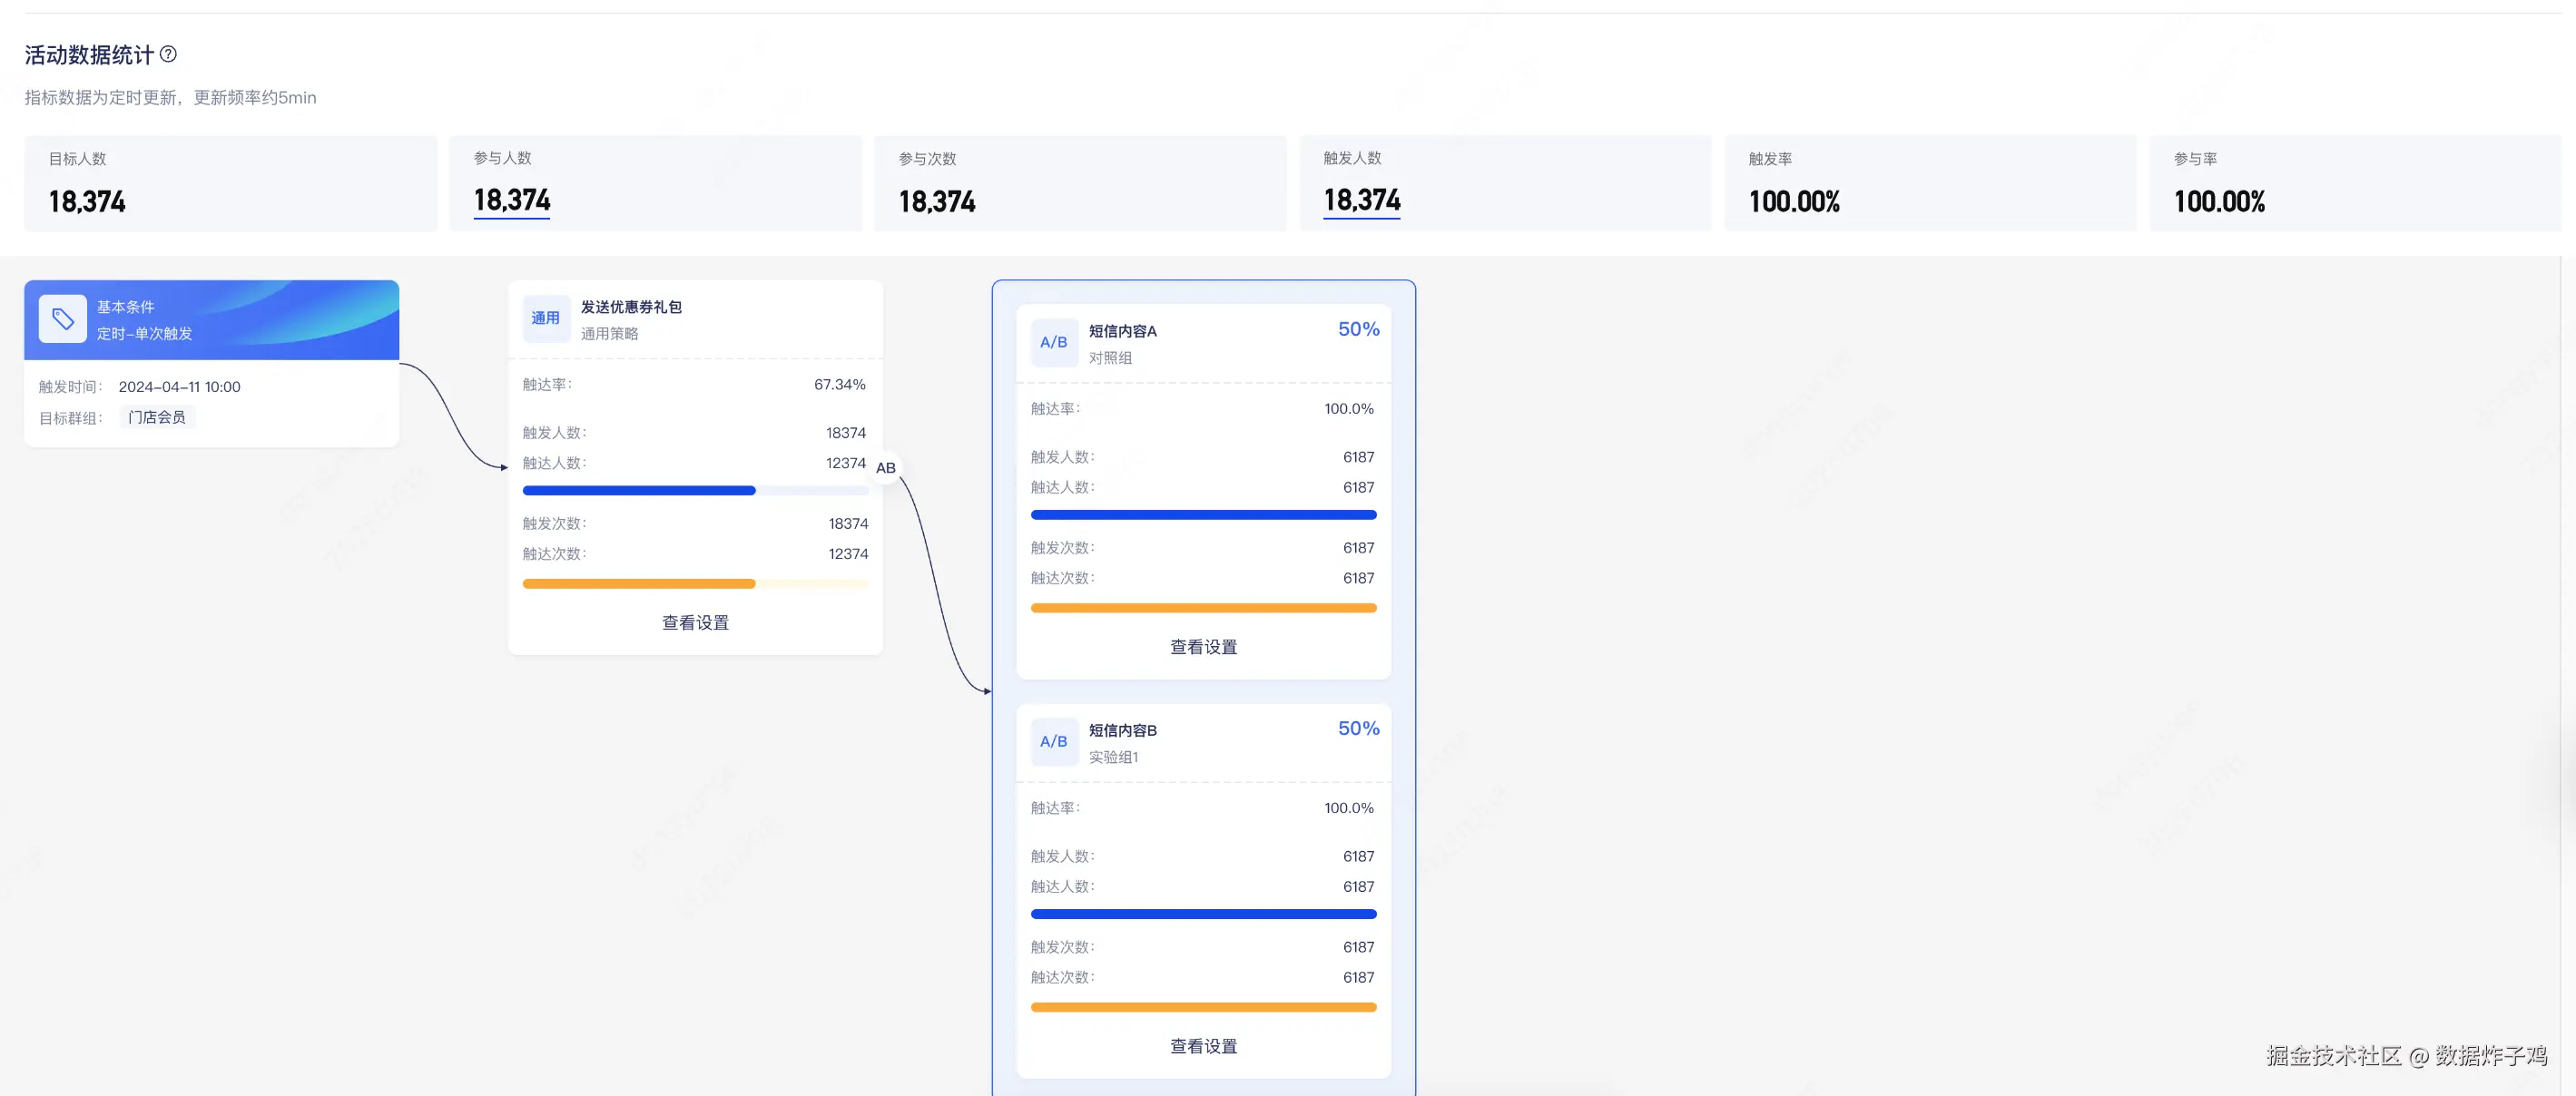The image size is (2576, 1096).
Task: Click the 通用策略 subtitle
Action: [x=610, y=334]
